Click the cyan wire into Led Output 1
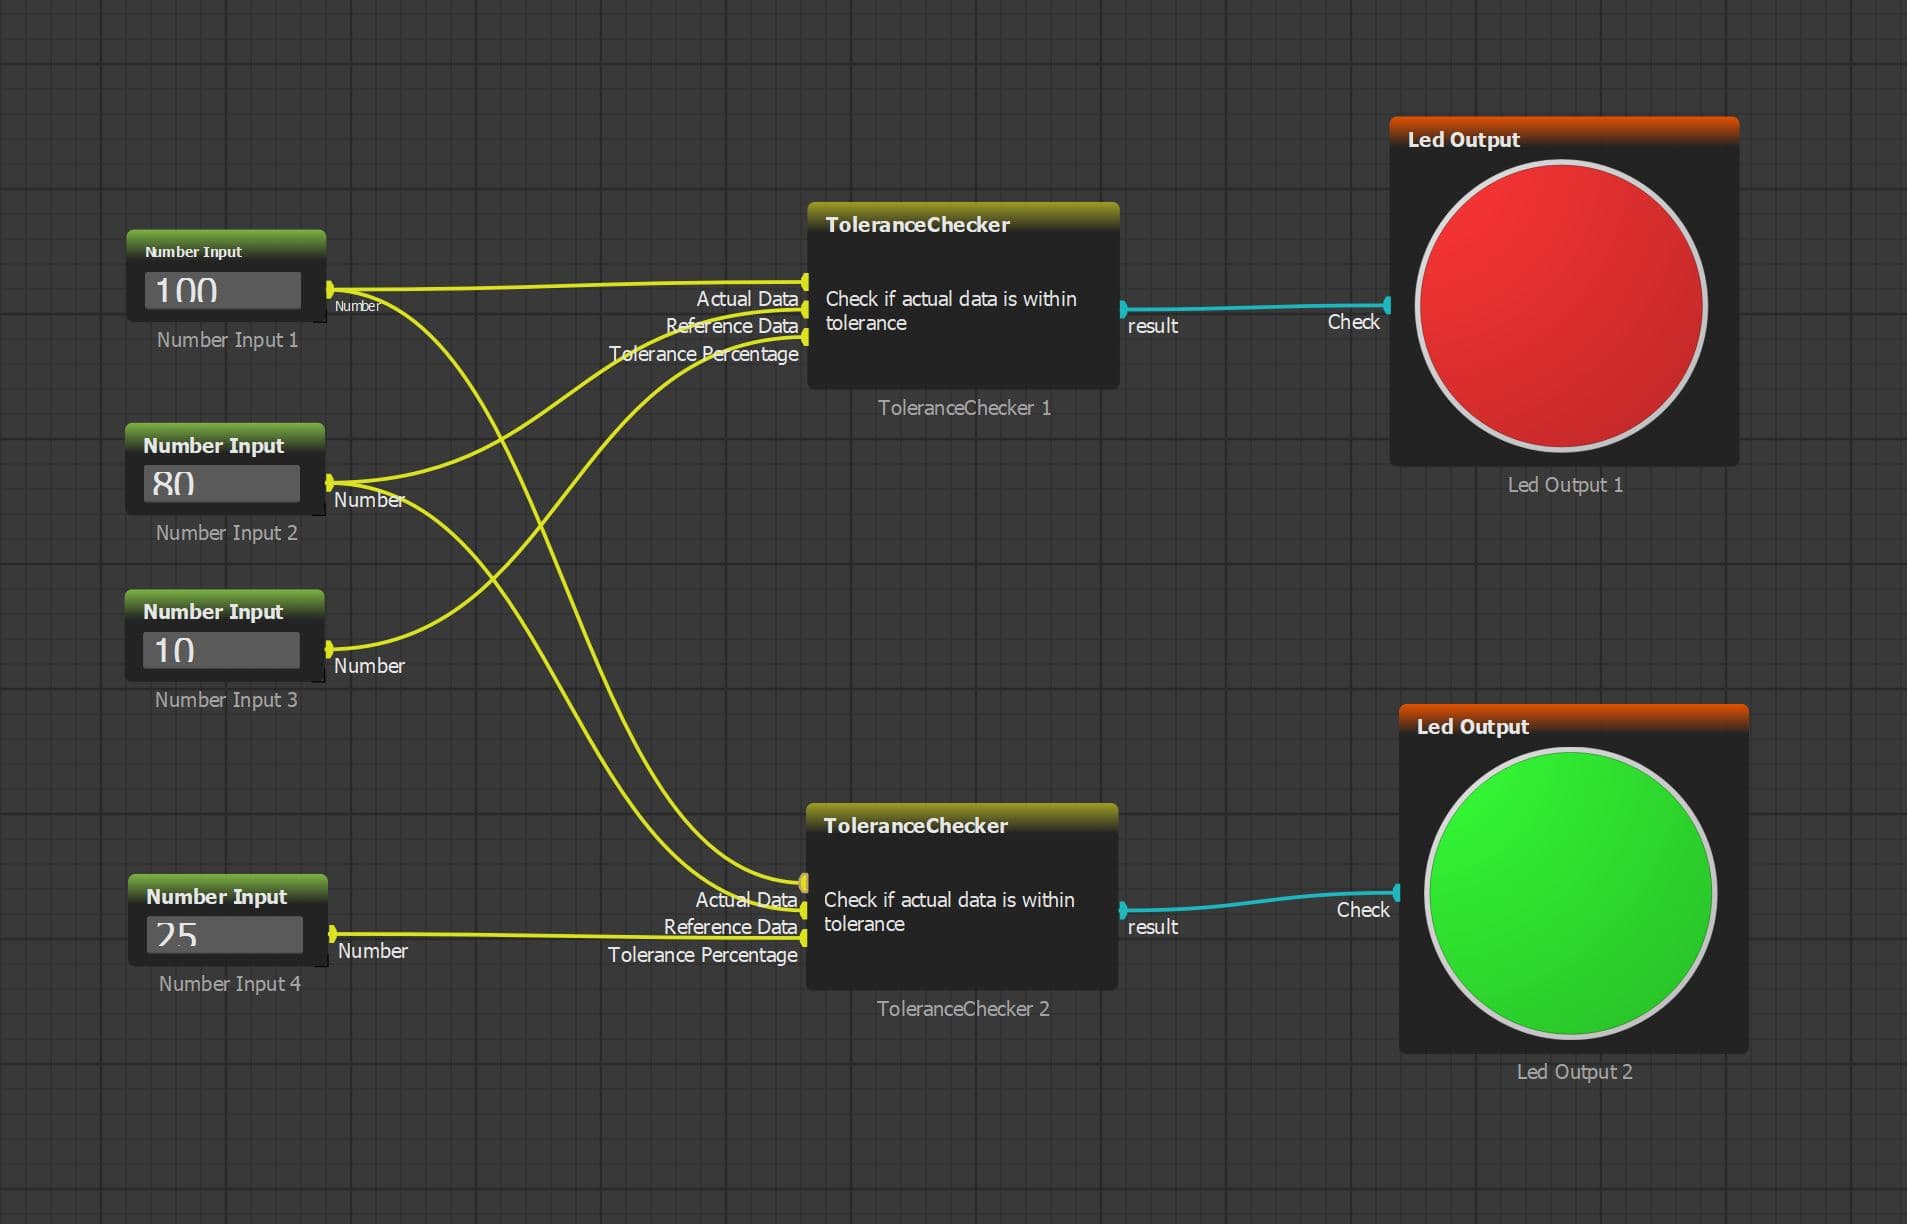Screen dimensions: 1907x1224 [1255, 307]
